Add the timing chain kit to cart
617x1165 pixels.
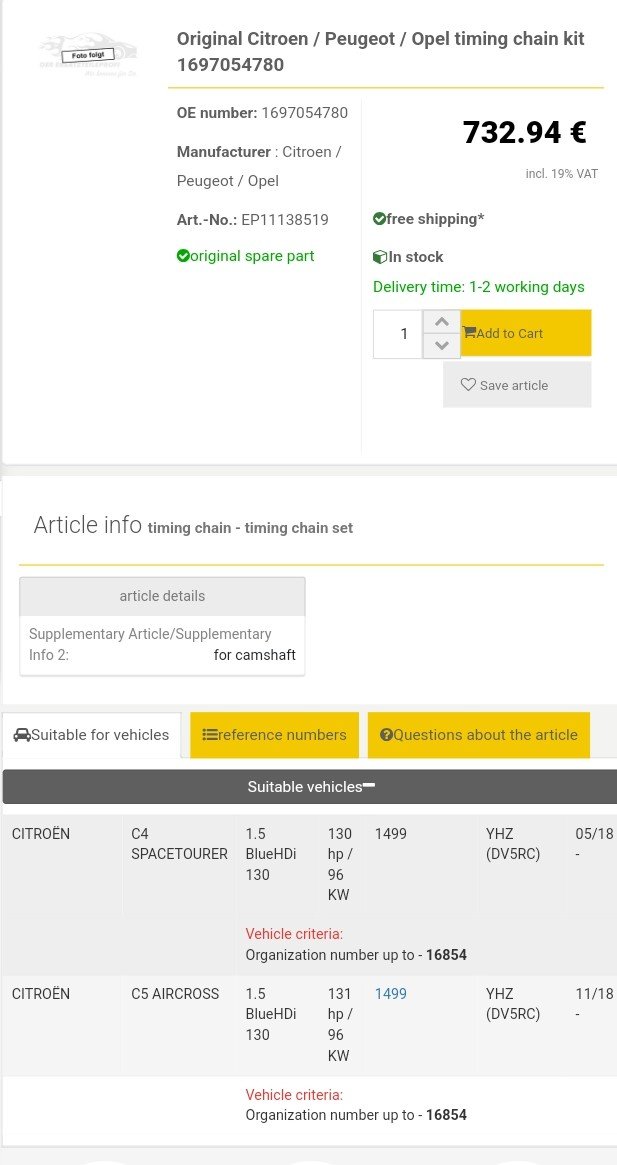tap(526, 333)
